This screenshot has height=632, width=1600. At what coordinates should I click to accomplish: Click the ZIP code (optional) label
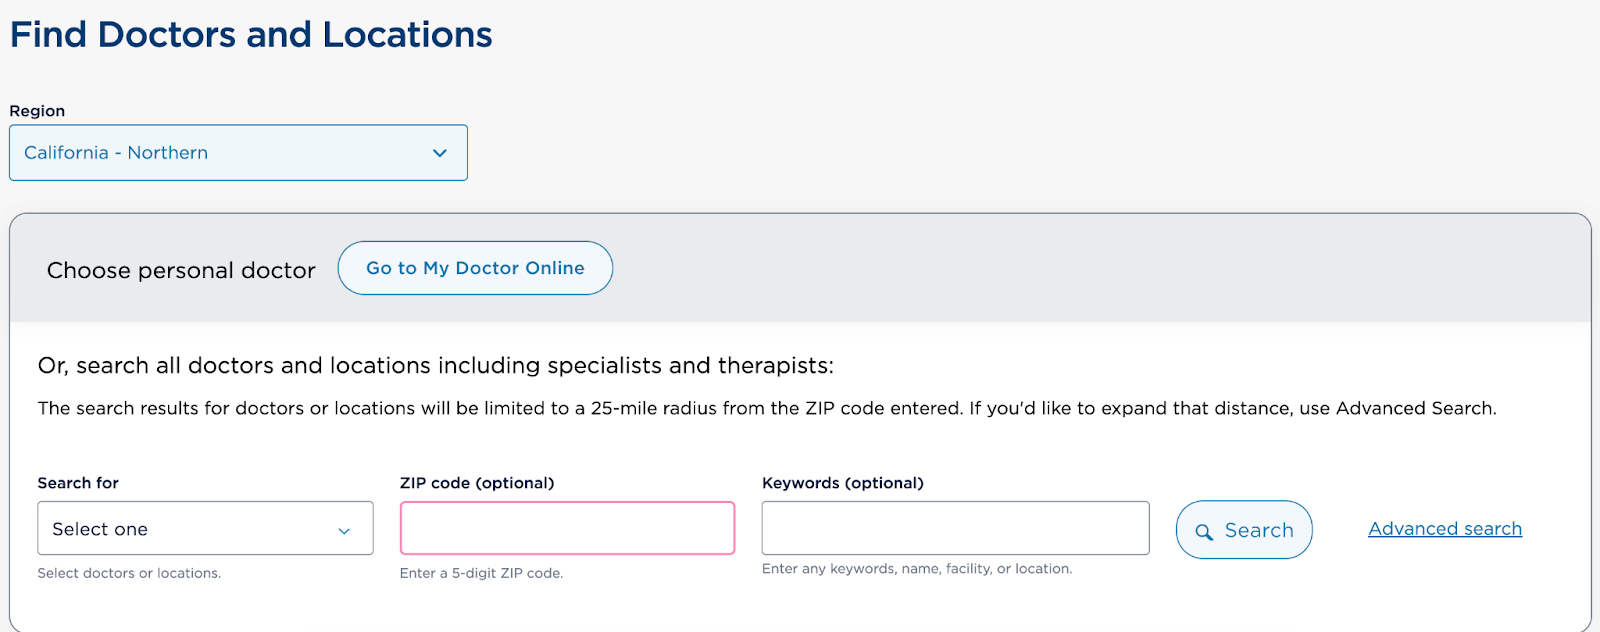[477, 483]
